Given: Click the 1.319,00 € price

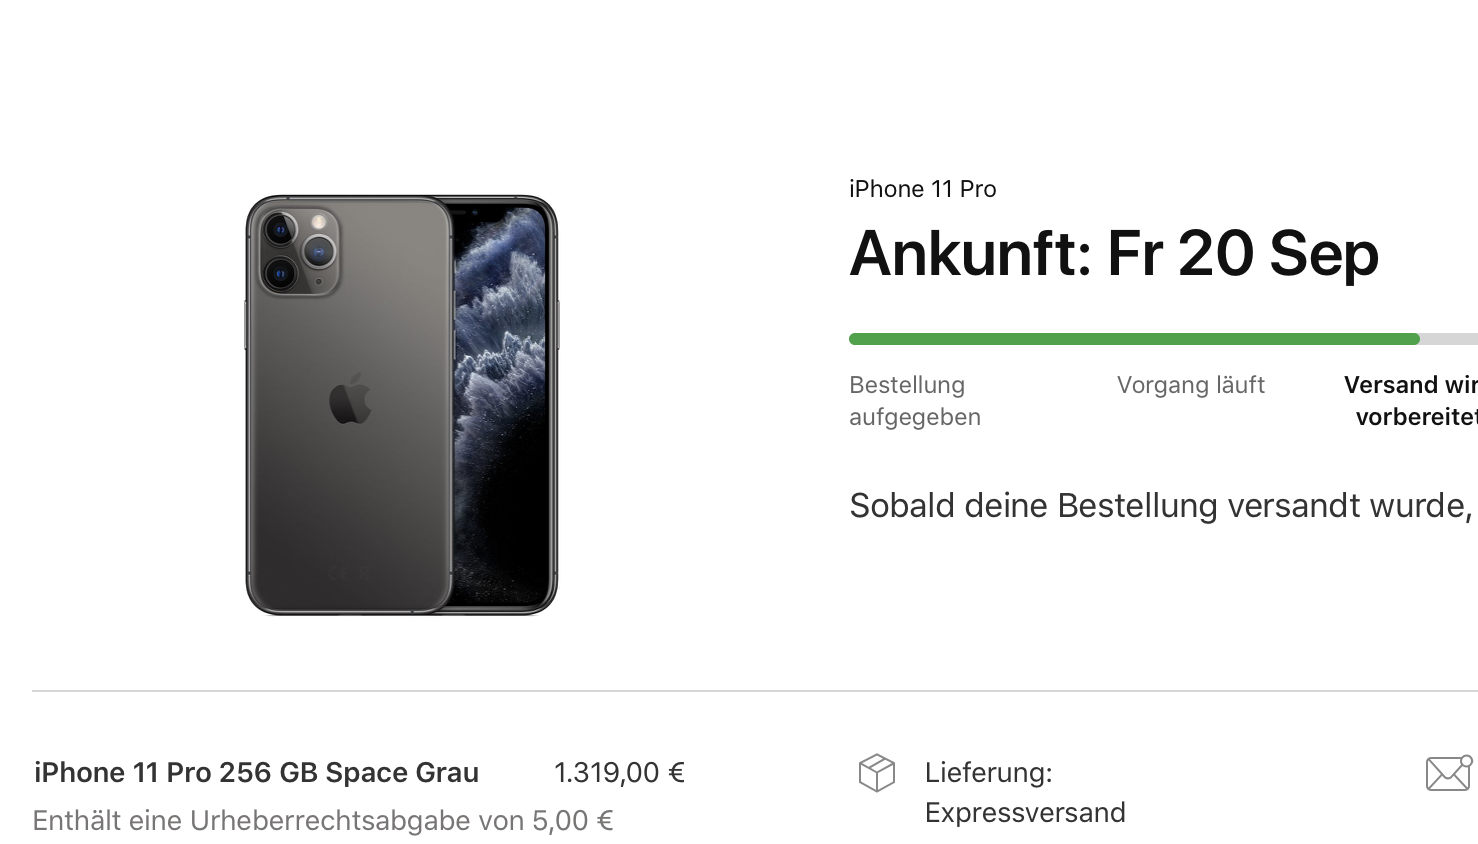Looking at the screenshot, I should [x=619, y=772].
